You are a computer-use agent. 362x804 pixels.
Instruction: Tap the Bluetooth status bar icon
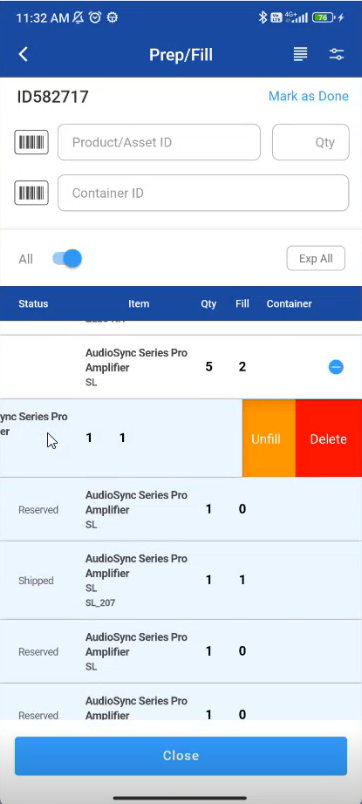[263, 17]
